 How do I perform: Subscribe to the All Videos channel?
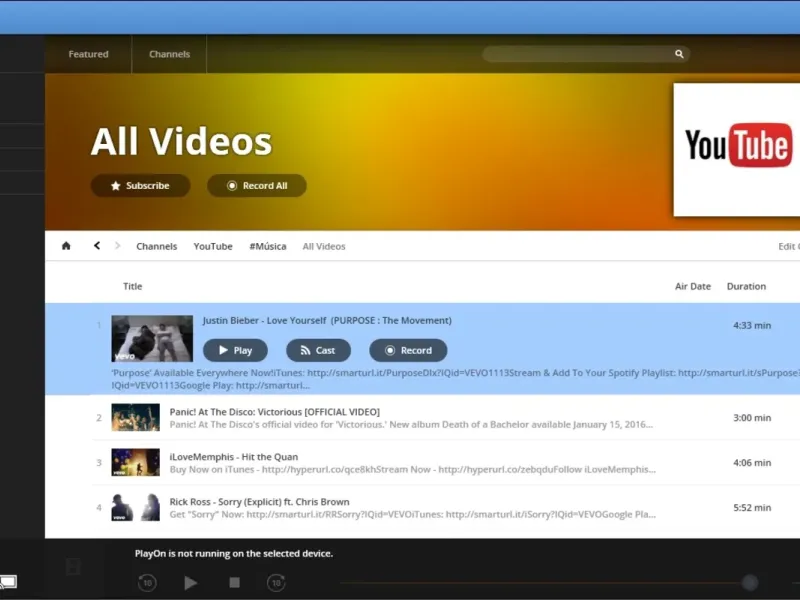click(x=140, y=186)
